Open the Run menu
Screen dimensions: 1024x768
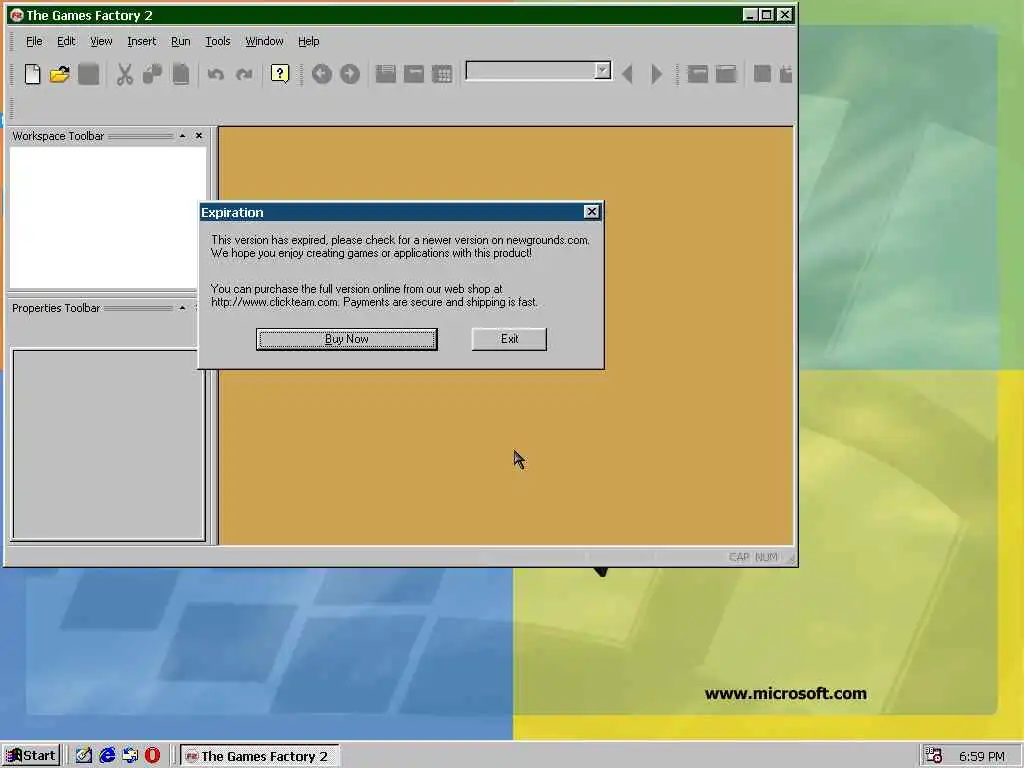tap(181, 41)
